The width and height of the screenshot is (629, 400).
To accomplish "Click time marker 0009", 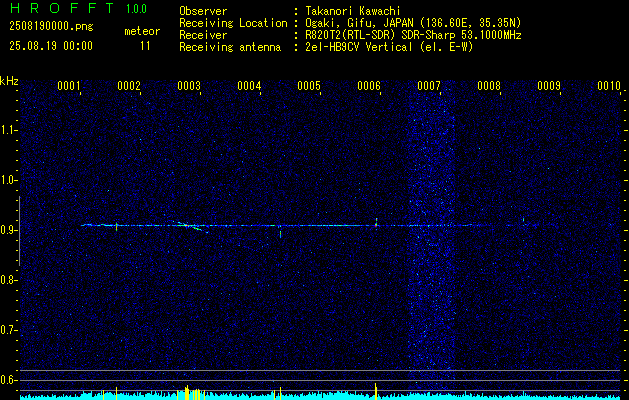I will point(549,86).
